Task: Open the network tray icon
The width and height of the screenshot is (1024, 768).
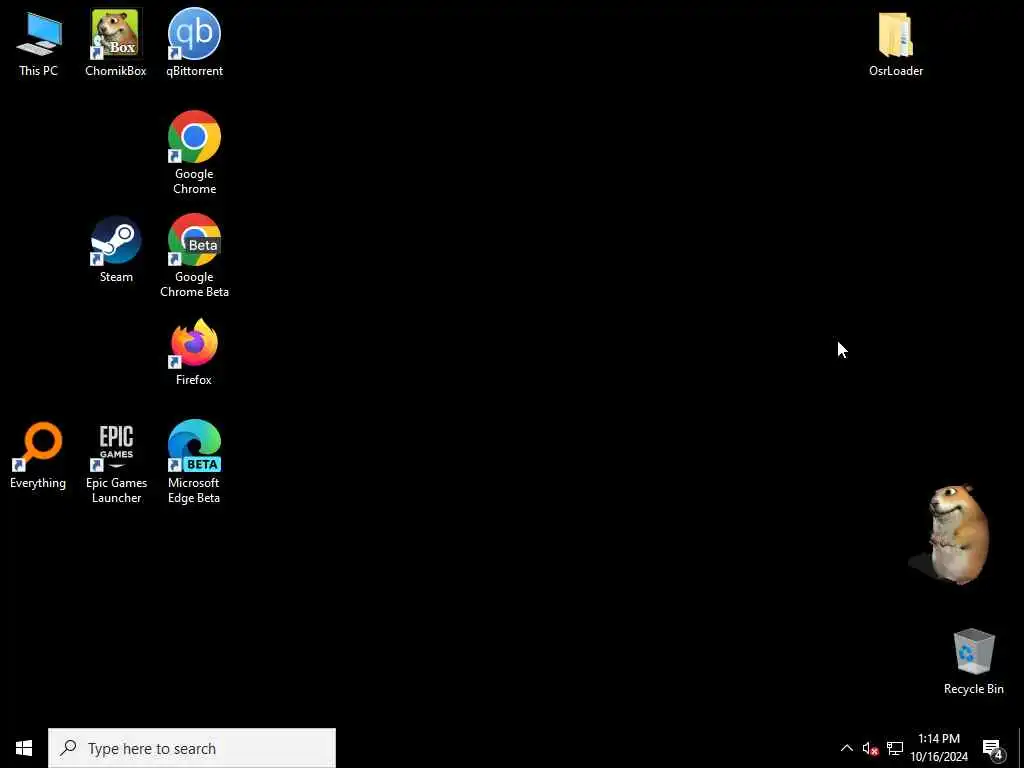Action: coord(895,748)
